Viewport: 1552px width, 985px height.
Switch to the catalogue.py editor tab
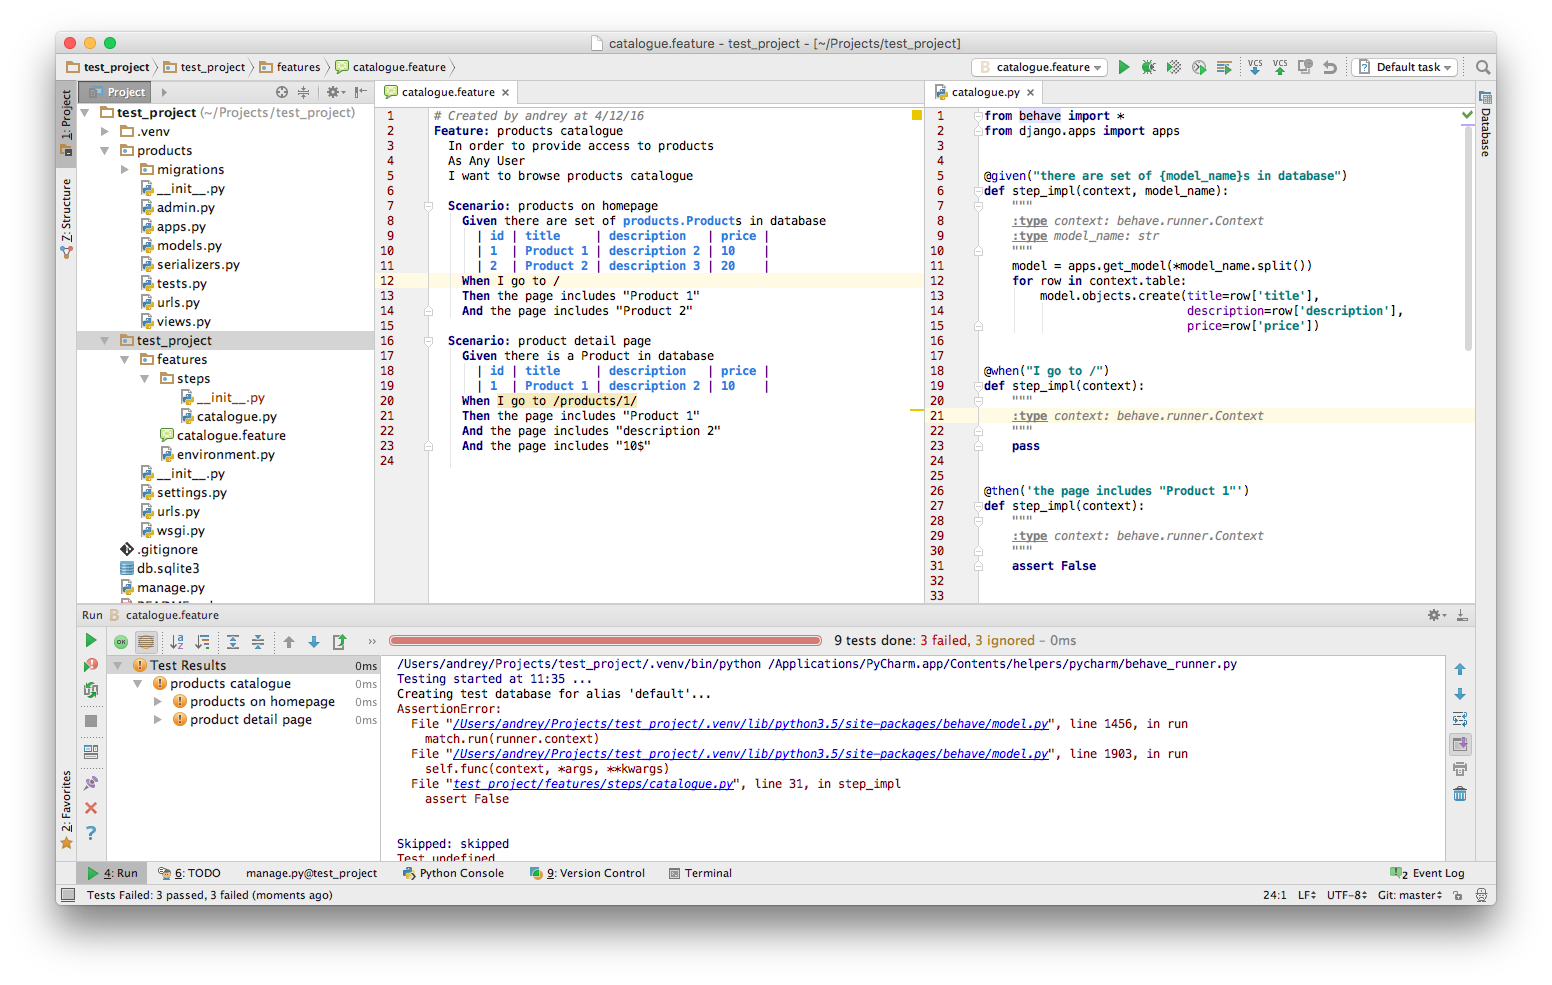coord(984,92)
